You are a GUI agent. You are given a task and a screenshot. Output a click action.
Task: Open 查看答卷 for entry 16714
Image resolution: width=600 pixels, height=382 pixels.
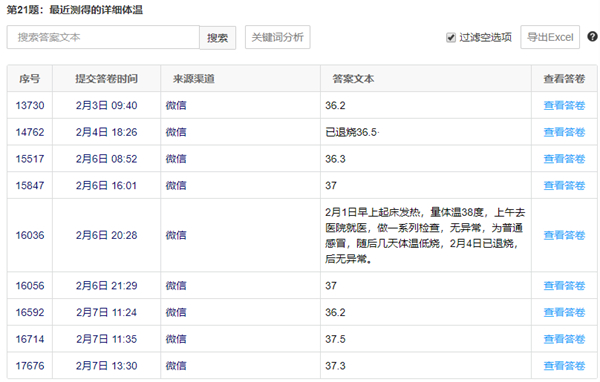564,339
